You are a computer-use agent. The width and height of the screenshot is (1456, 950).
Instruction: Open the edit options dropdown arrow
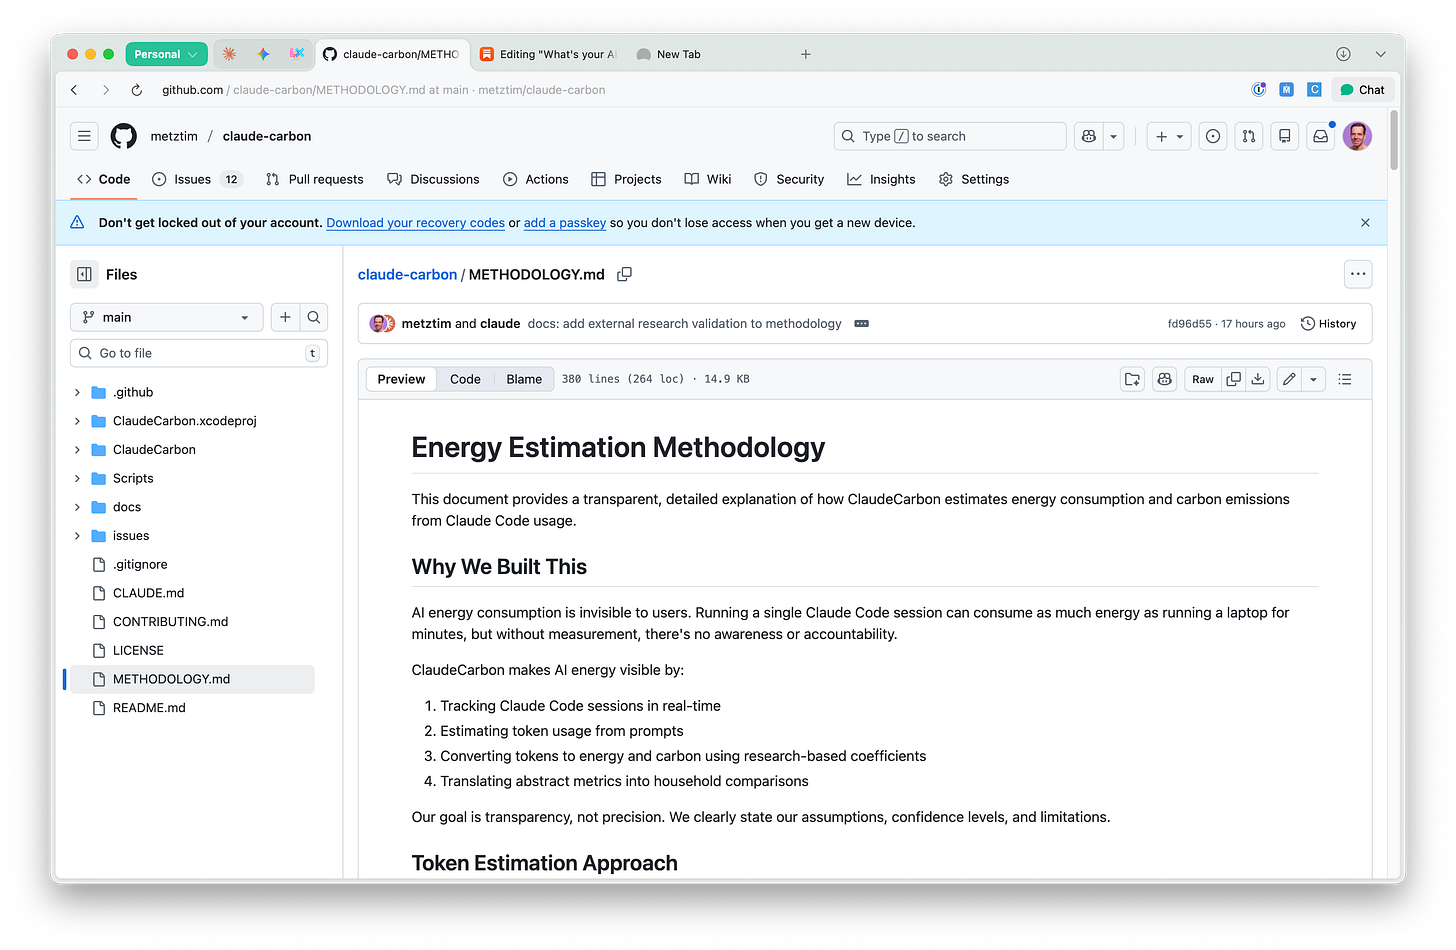click(x=1313, y=379)
